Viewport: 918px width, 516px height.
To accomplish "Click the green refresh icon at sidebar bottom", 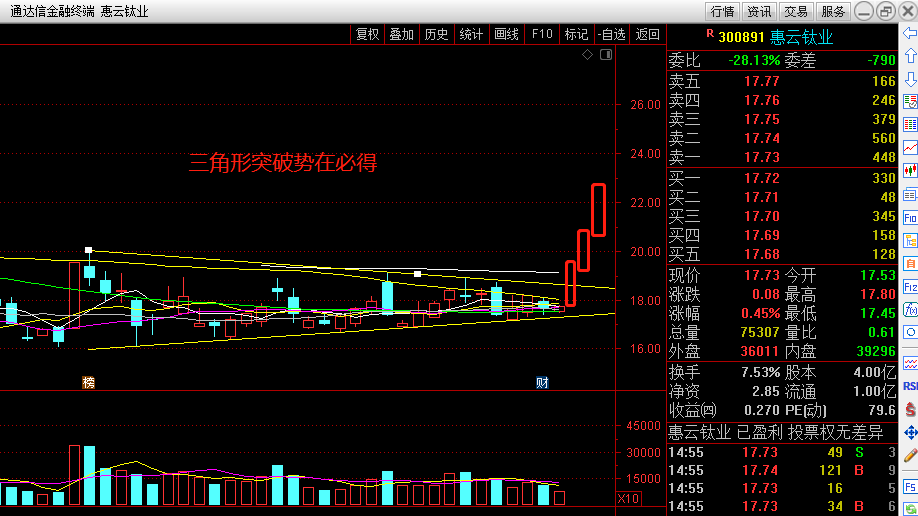I will pos(910,509).
